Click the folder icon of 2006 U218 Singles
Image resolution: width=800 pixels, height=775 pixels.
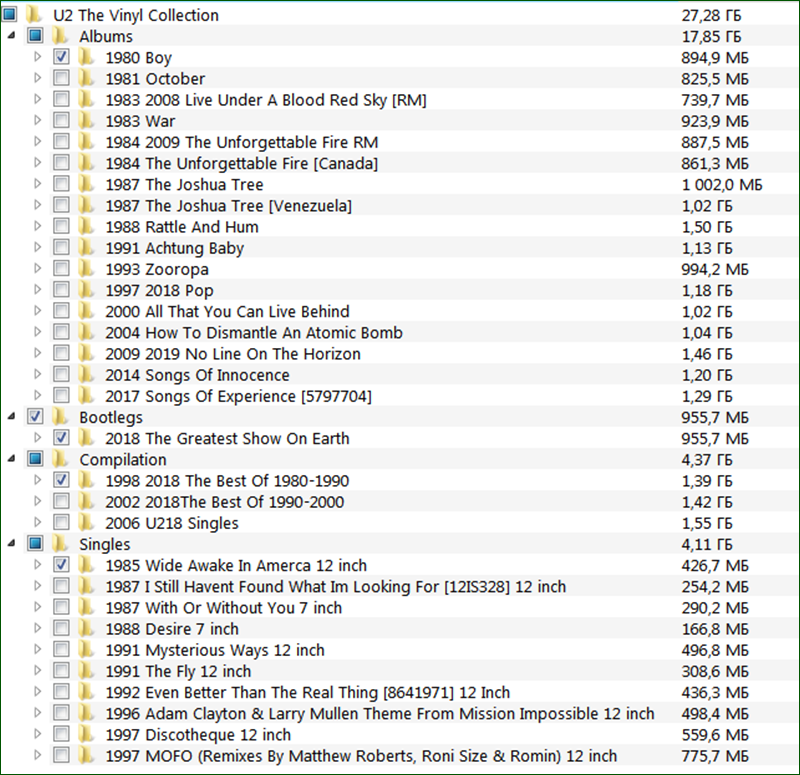[86, 522]
